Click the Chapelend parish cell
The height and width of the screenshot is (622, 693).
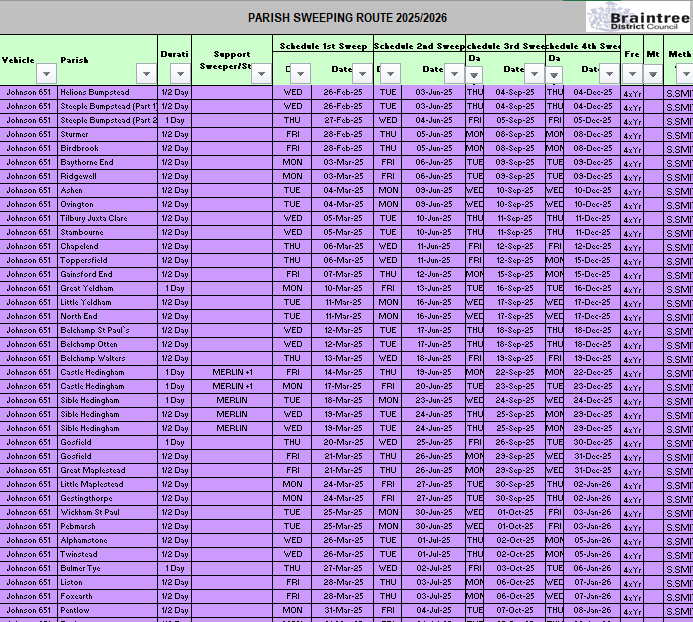click(x=107, y=246)
